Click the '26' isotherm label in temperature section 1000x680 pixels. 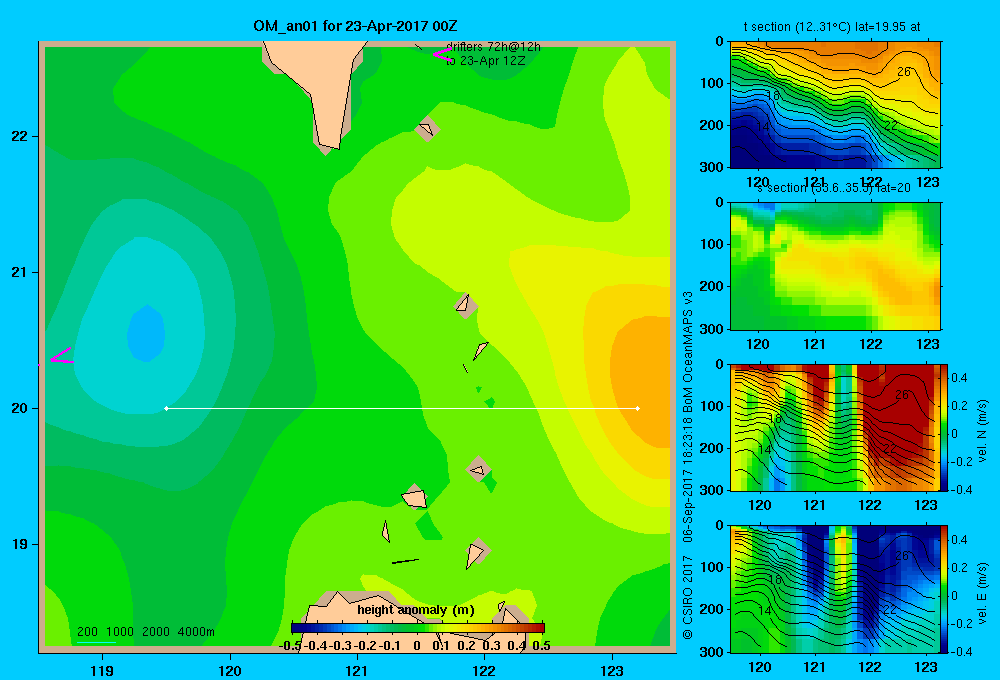[x=904, y=72]
